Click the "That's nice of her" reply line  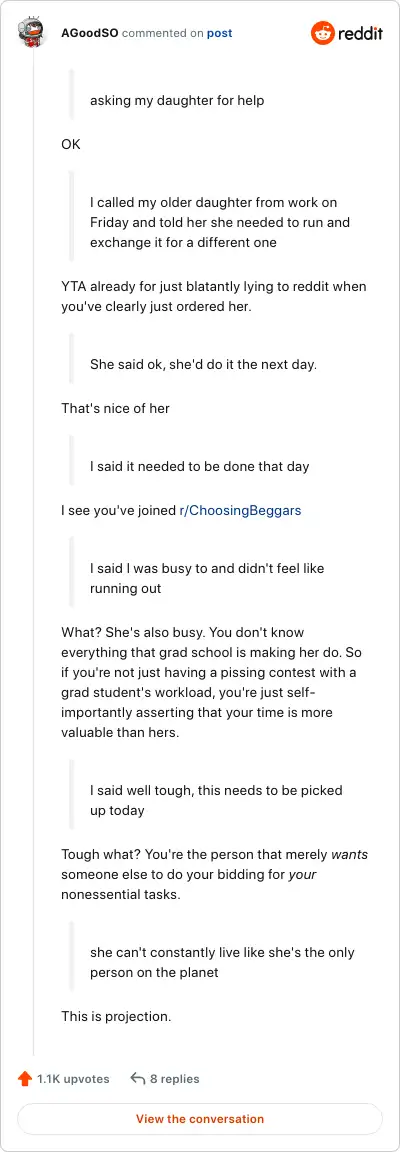tap(115, 408)
